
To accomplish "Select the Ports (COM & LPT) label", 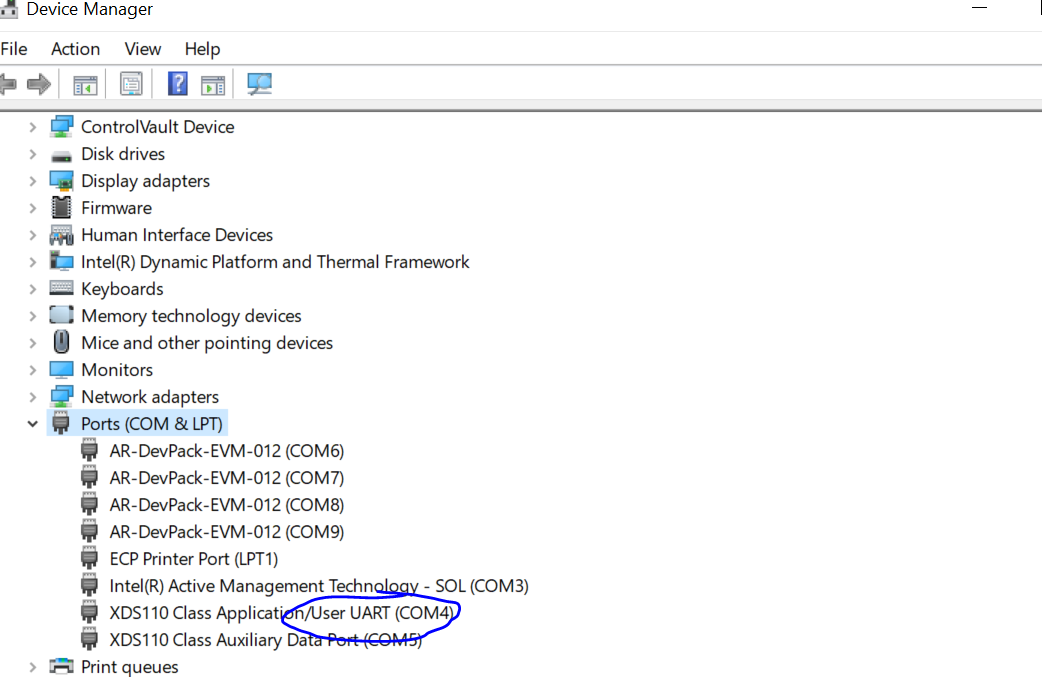I will pos(152,424).
